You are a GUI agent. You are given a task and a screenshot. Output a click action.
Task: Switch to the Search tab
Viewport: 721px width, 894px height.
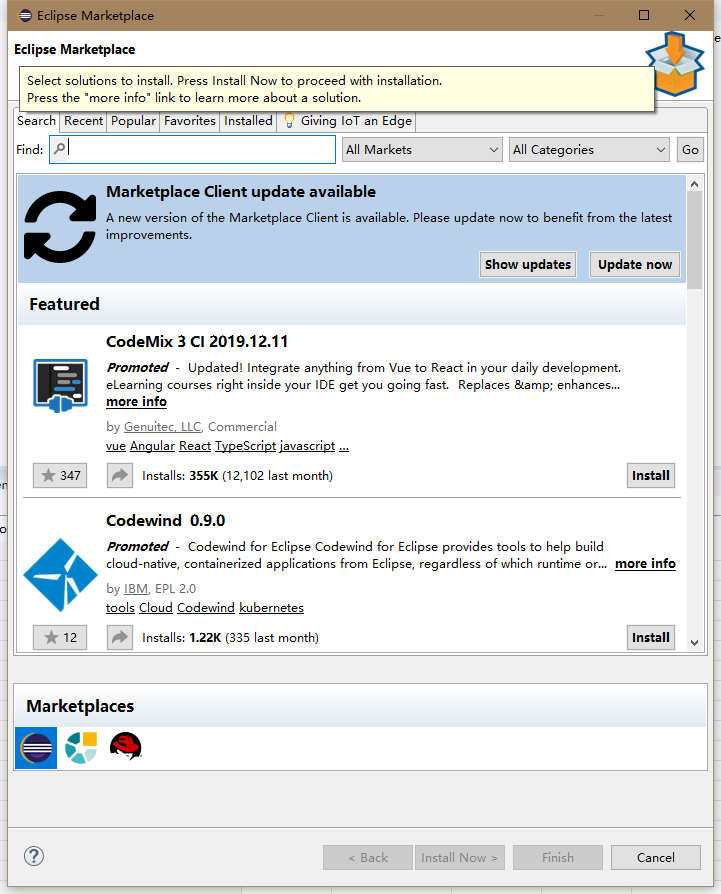tap(36, 121)
